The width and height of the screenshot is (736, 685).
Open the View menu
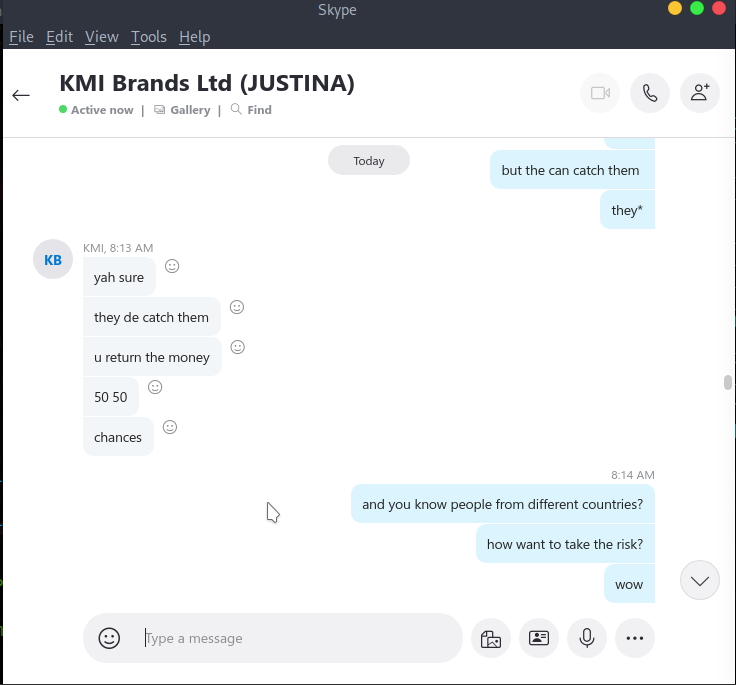pos(102,37)
